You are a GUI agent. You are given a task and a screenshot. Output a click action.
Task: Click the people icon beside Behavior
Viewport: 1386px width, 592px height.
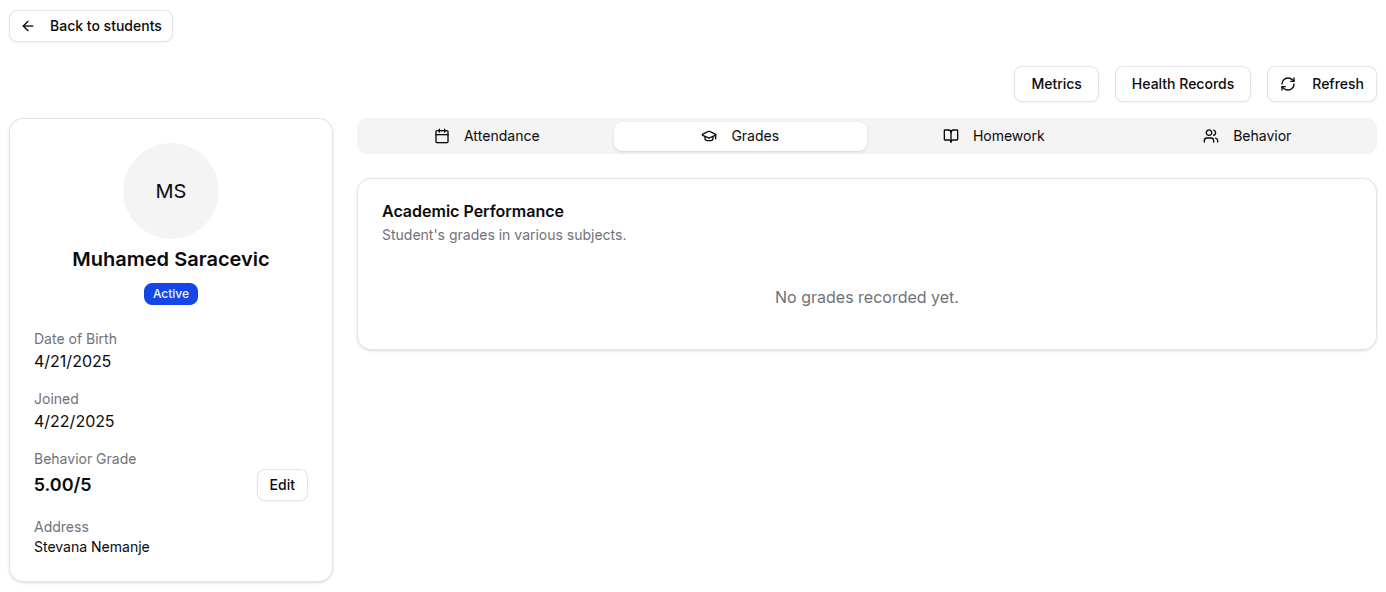(1211, 136)
